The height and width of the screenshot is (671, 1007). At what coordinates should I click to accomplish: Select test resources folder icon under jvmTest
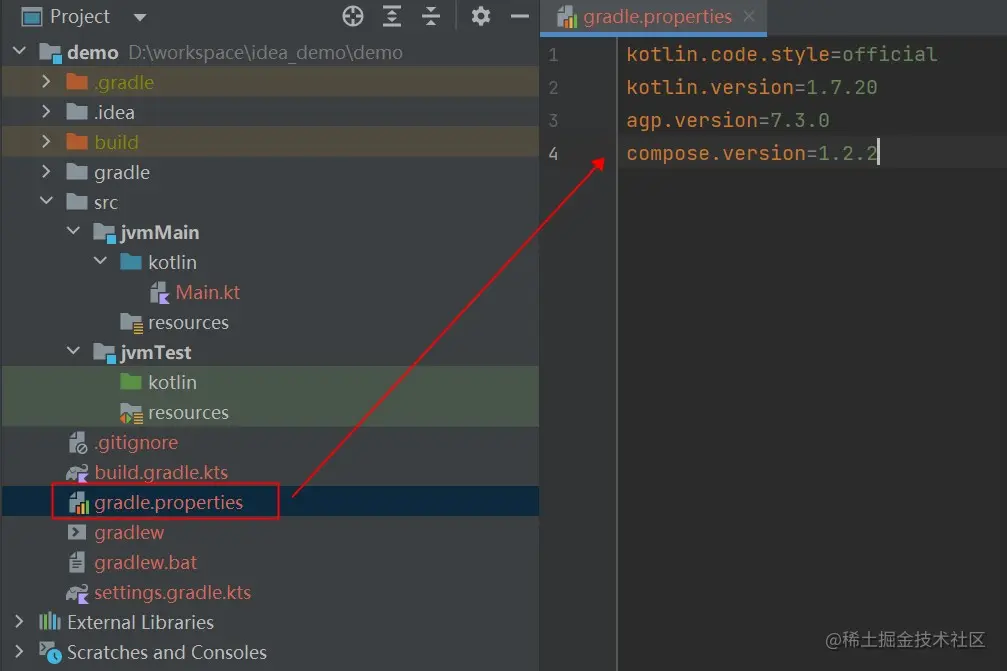coord(132,413)
